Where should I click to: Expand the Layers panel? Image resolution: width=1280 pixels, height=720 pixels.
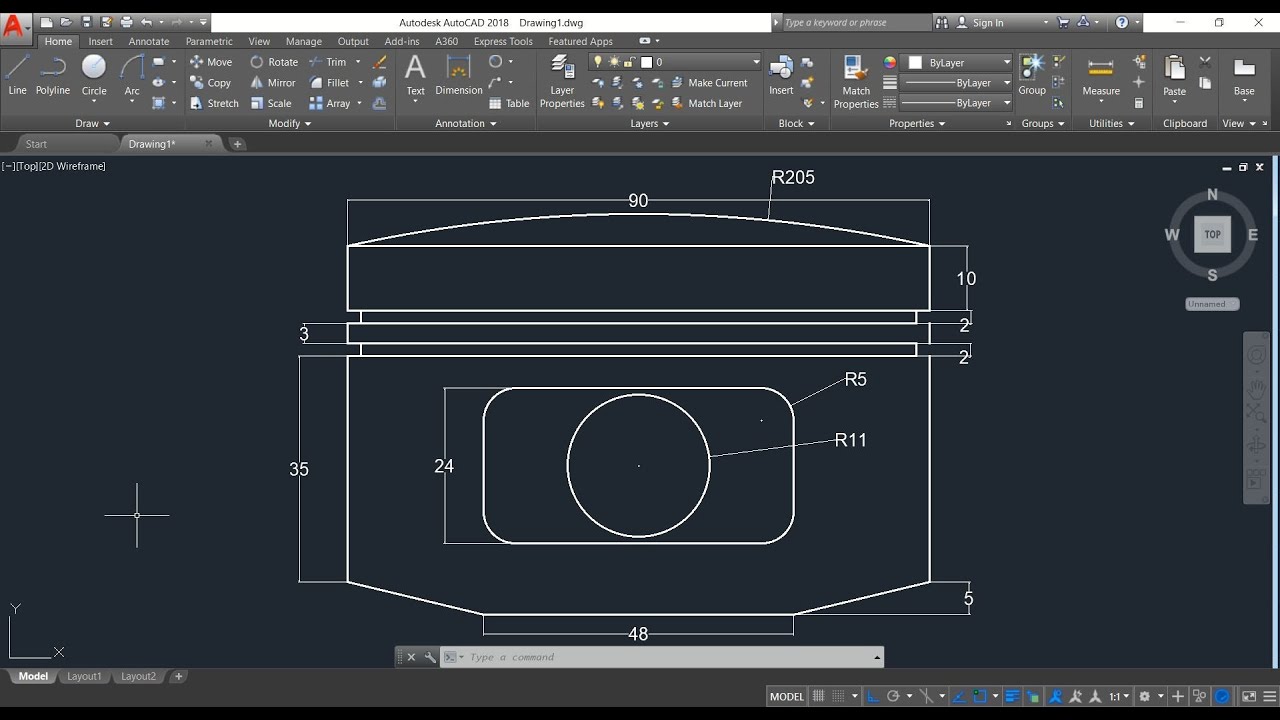650,124
